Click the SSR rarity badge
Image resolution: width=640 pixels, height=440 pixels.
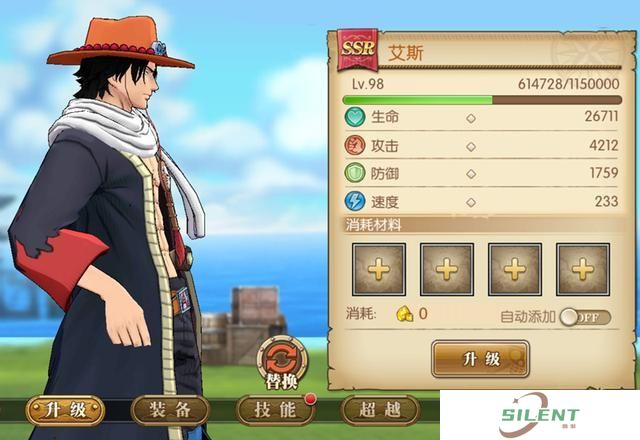click(x=358, y=49)
